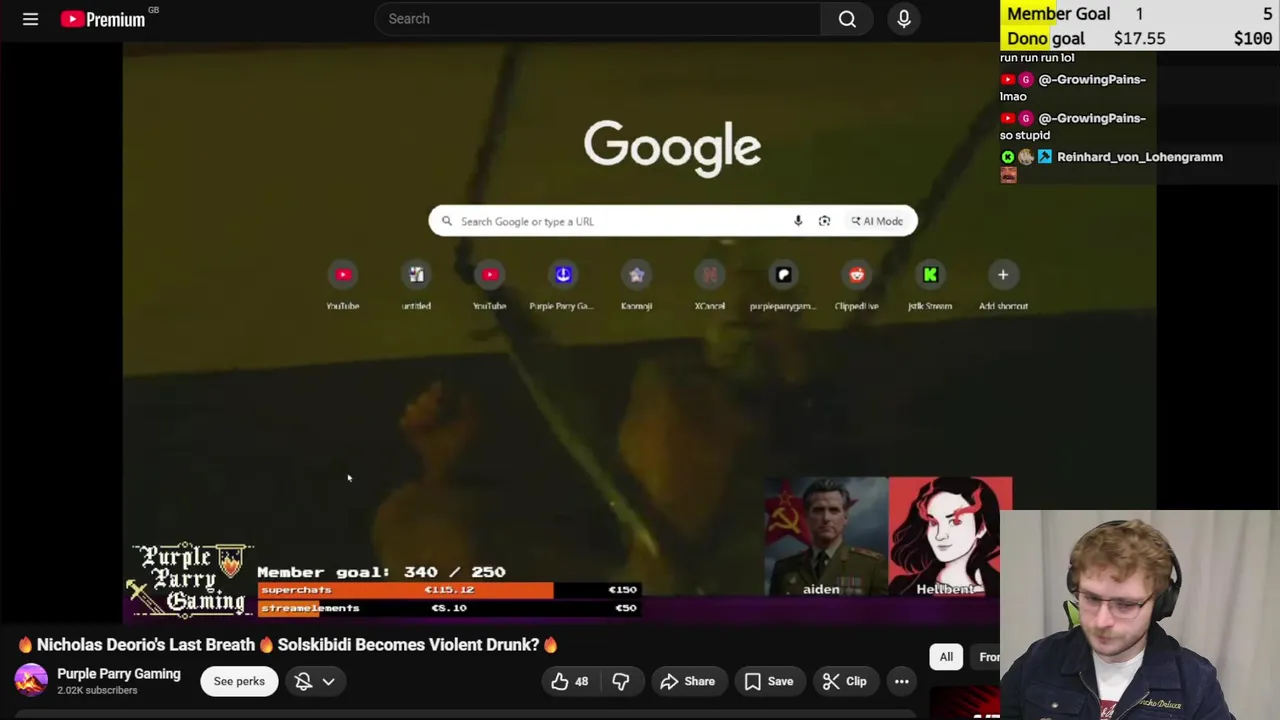This screenshot has height=720, width=1280.
Task: Open the three-dot more actions menu
Action: click(901, 681)
